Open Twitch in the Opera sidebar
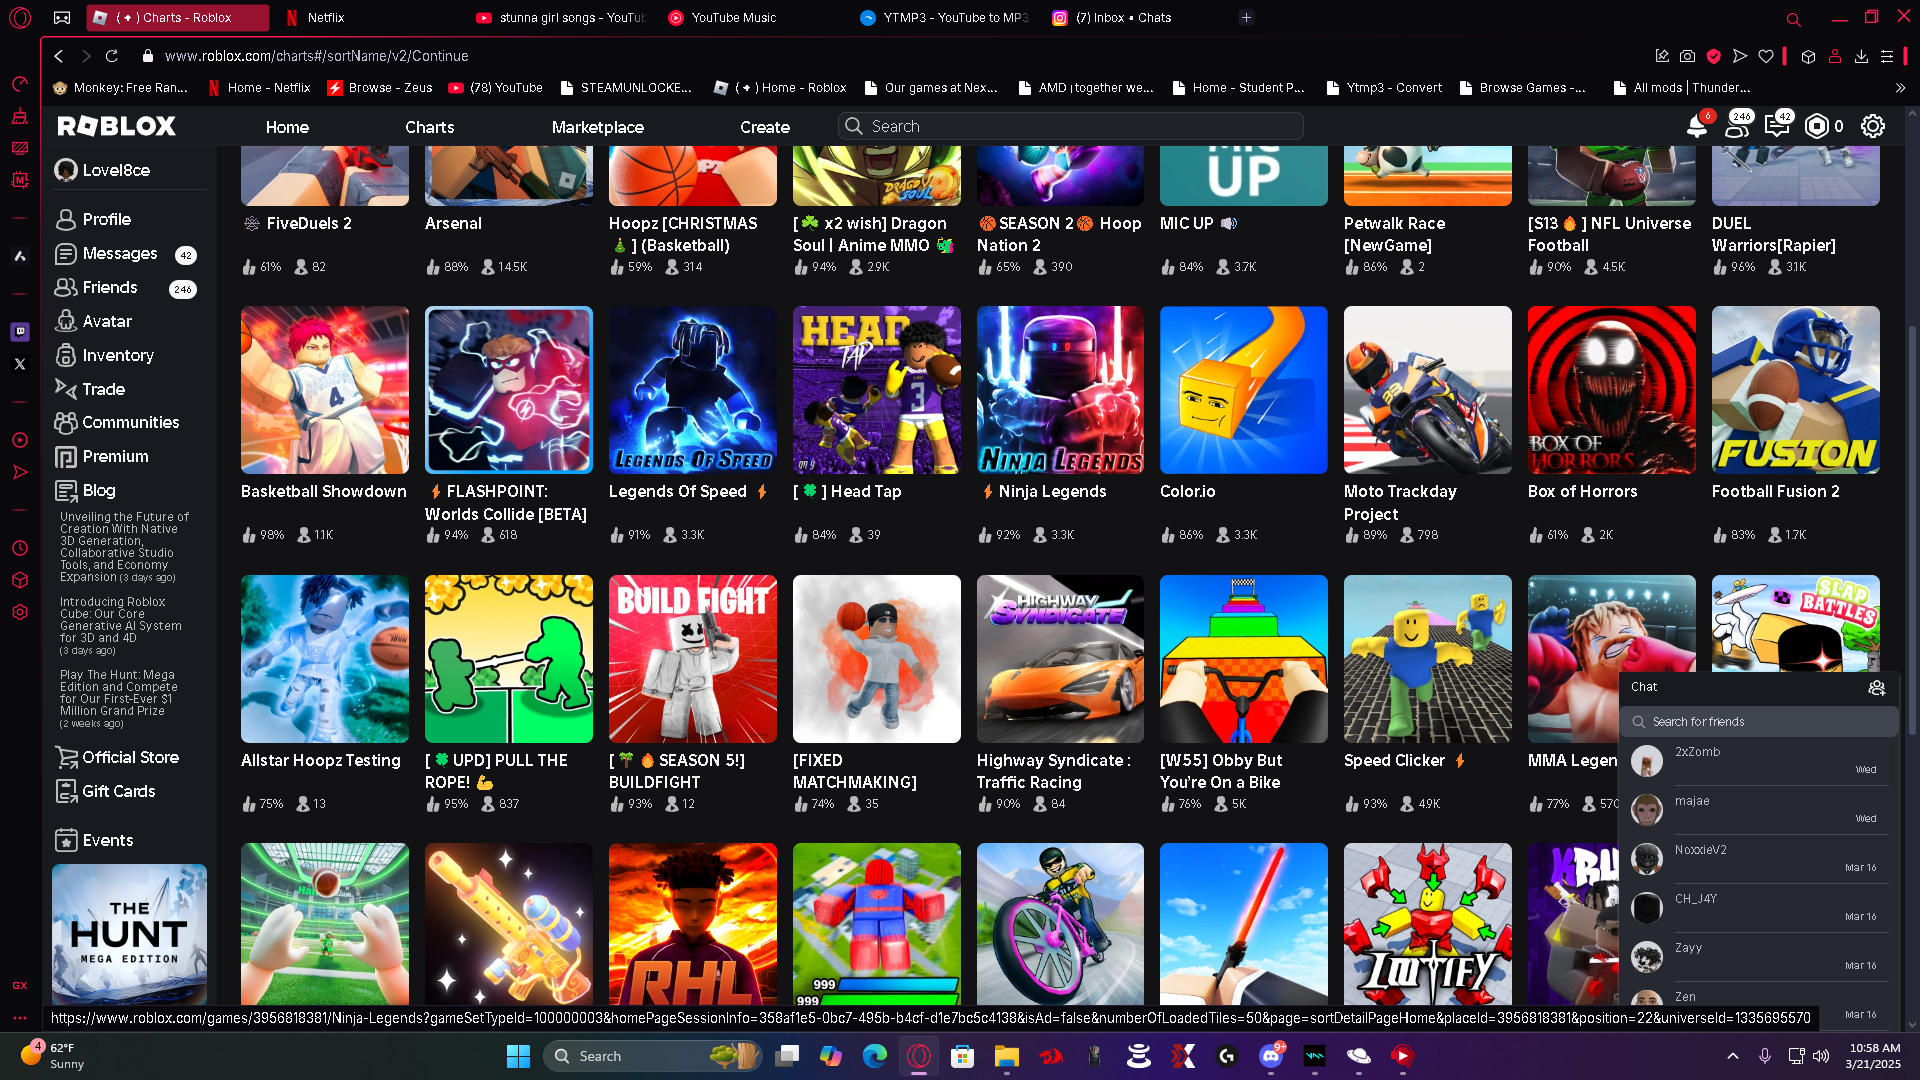 click(20, 331)
